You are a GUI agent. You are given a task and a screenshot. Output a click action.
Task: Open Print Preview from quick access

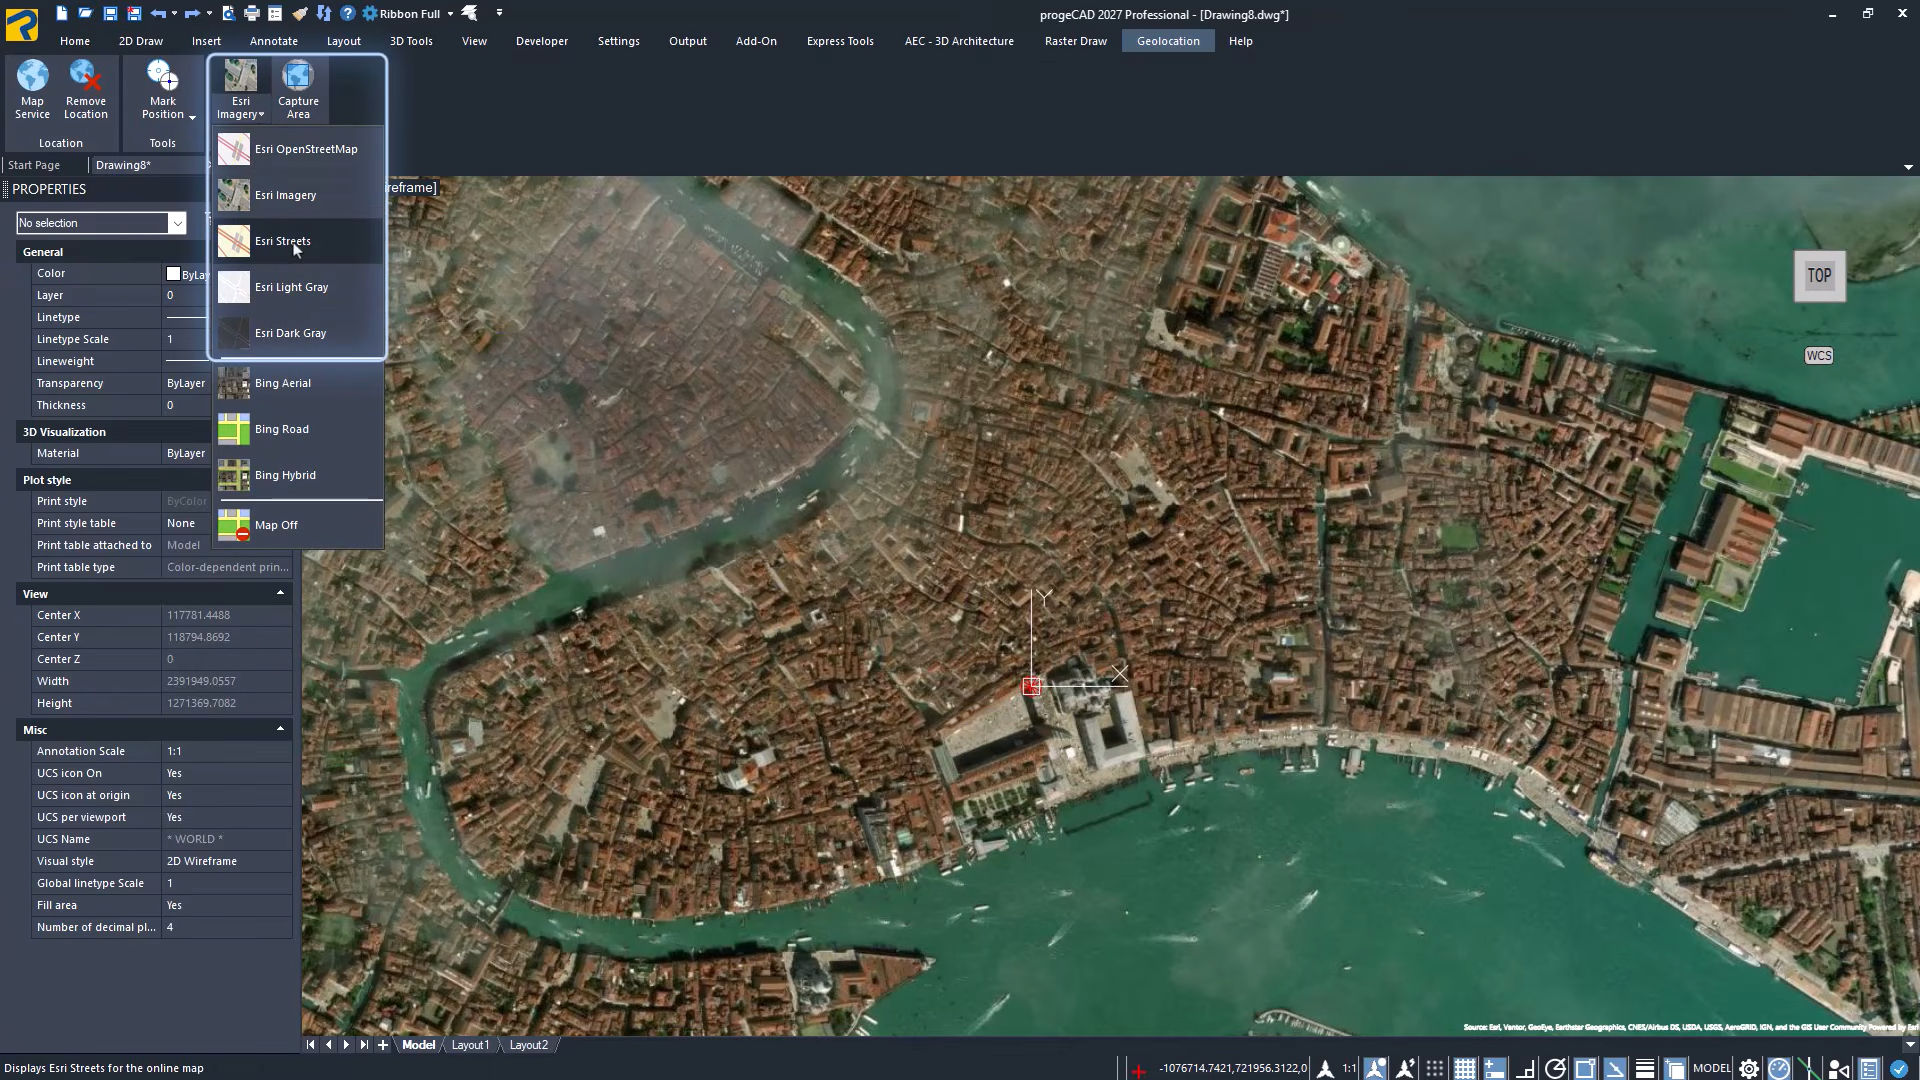tap(228, 14)
